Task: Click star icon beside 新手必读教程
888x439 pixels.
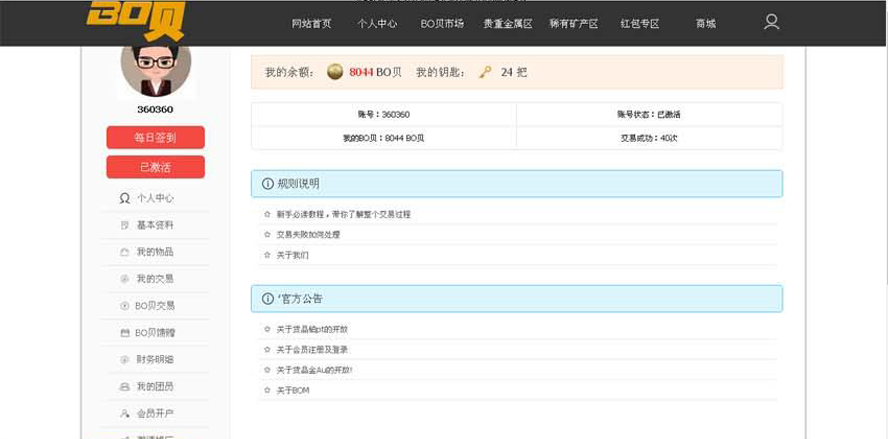Action: [x=267, y=214]
